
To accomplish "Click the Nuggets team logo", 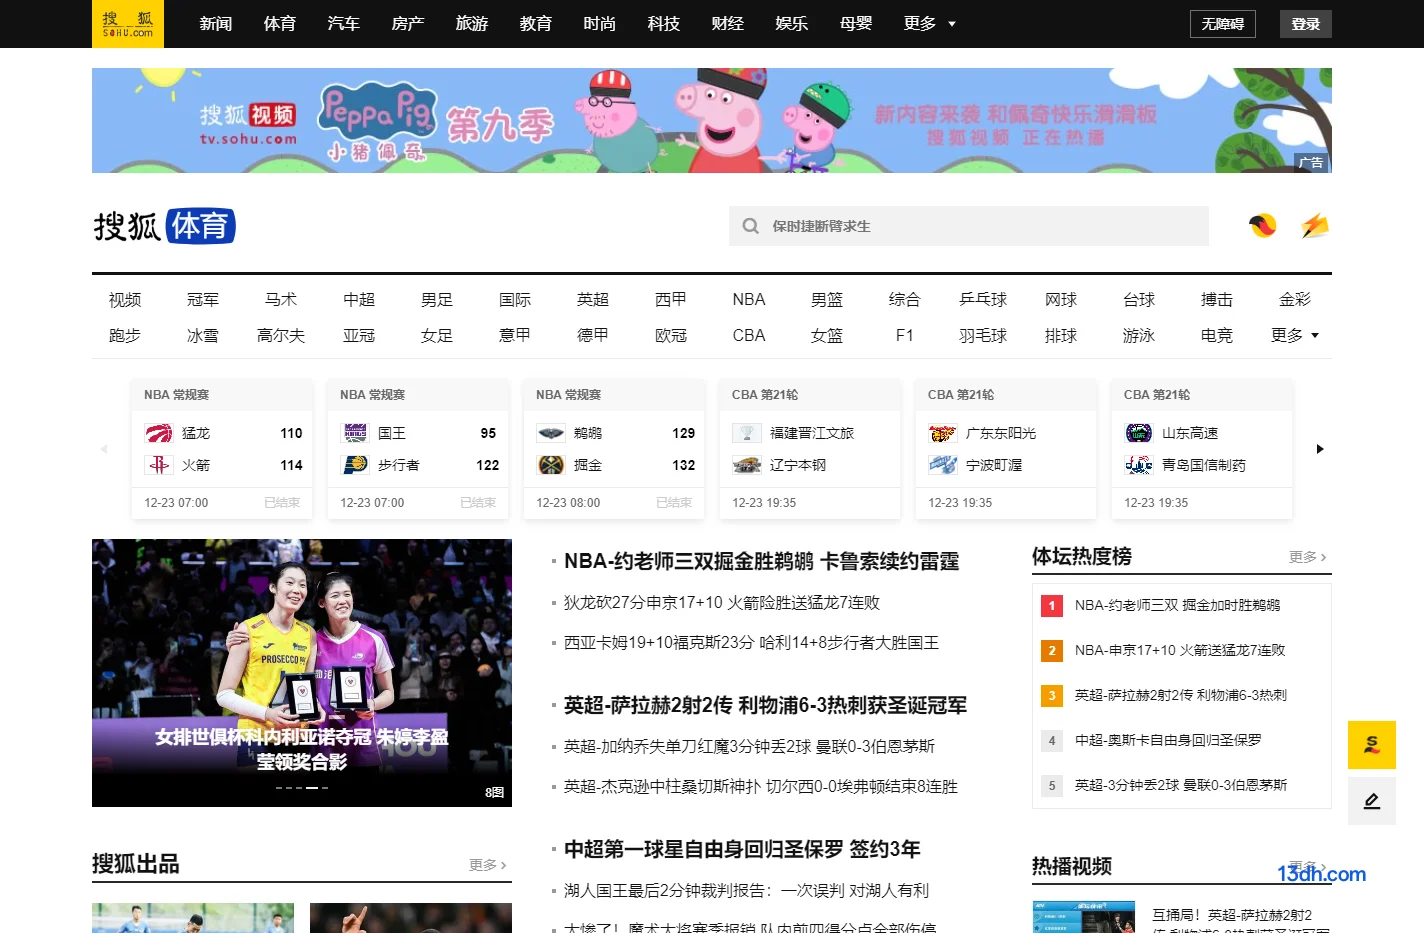I will pyautogui.click(x=551, y=465).
